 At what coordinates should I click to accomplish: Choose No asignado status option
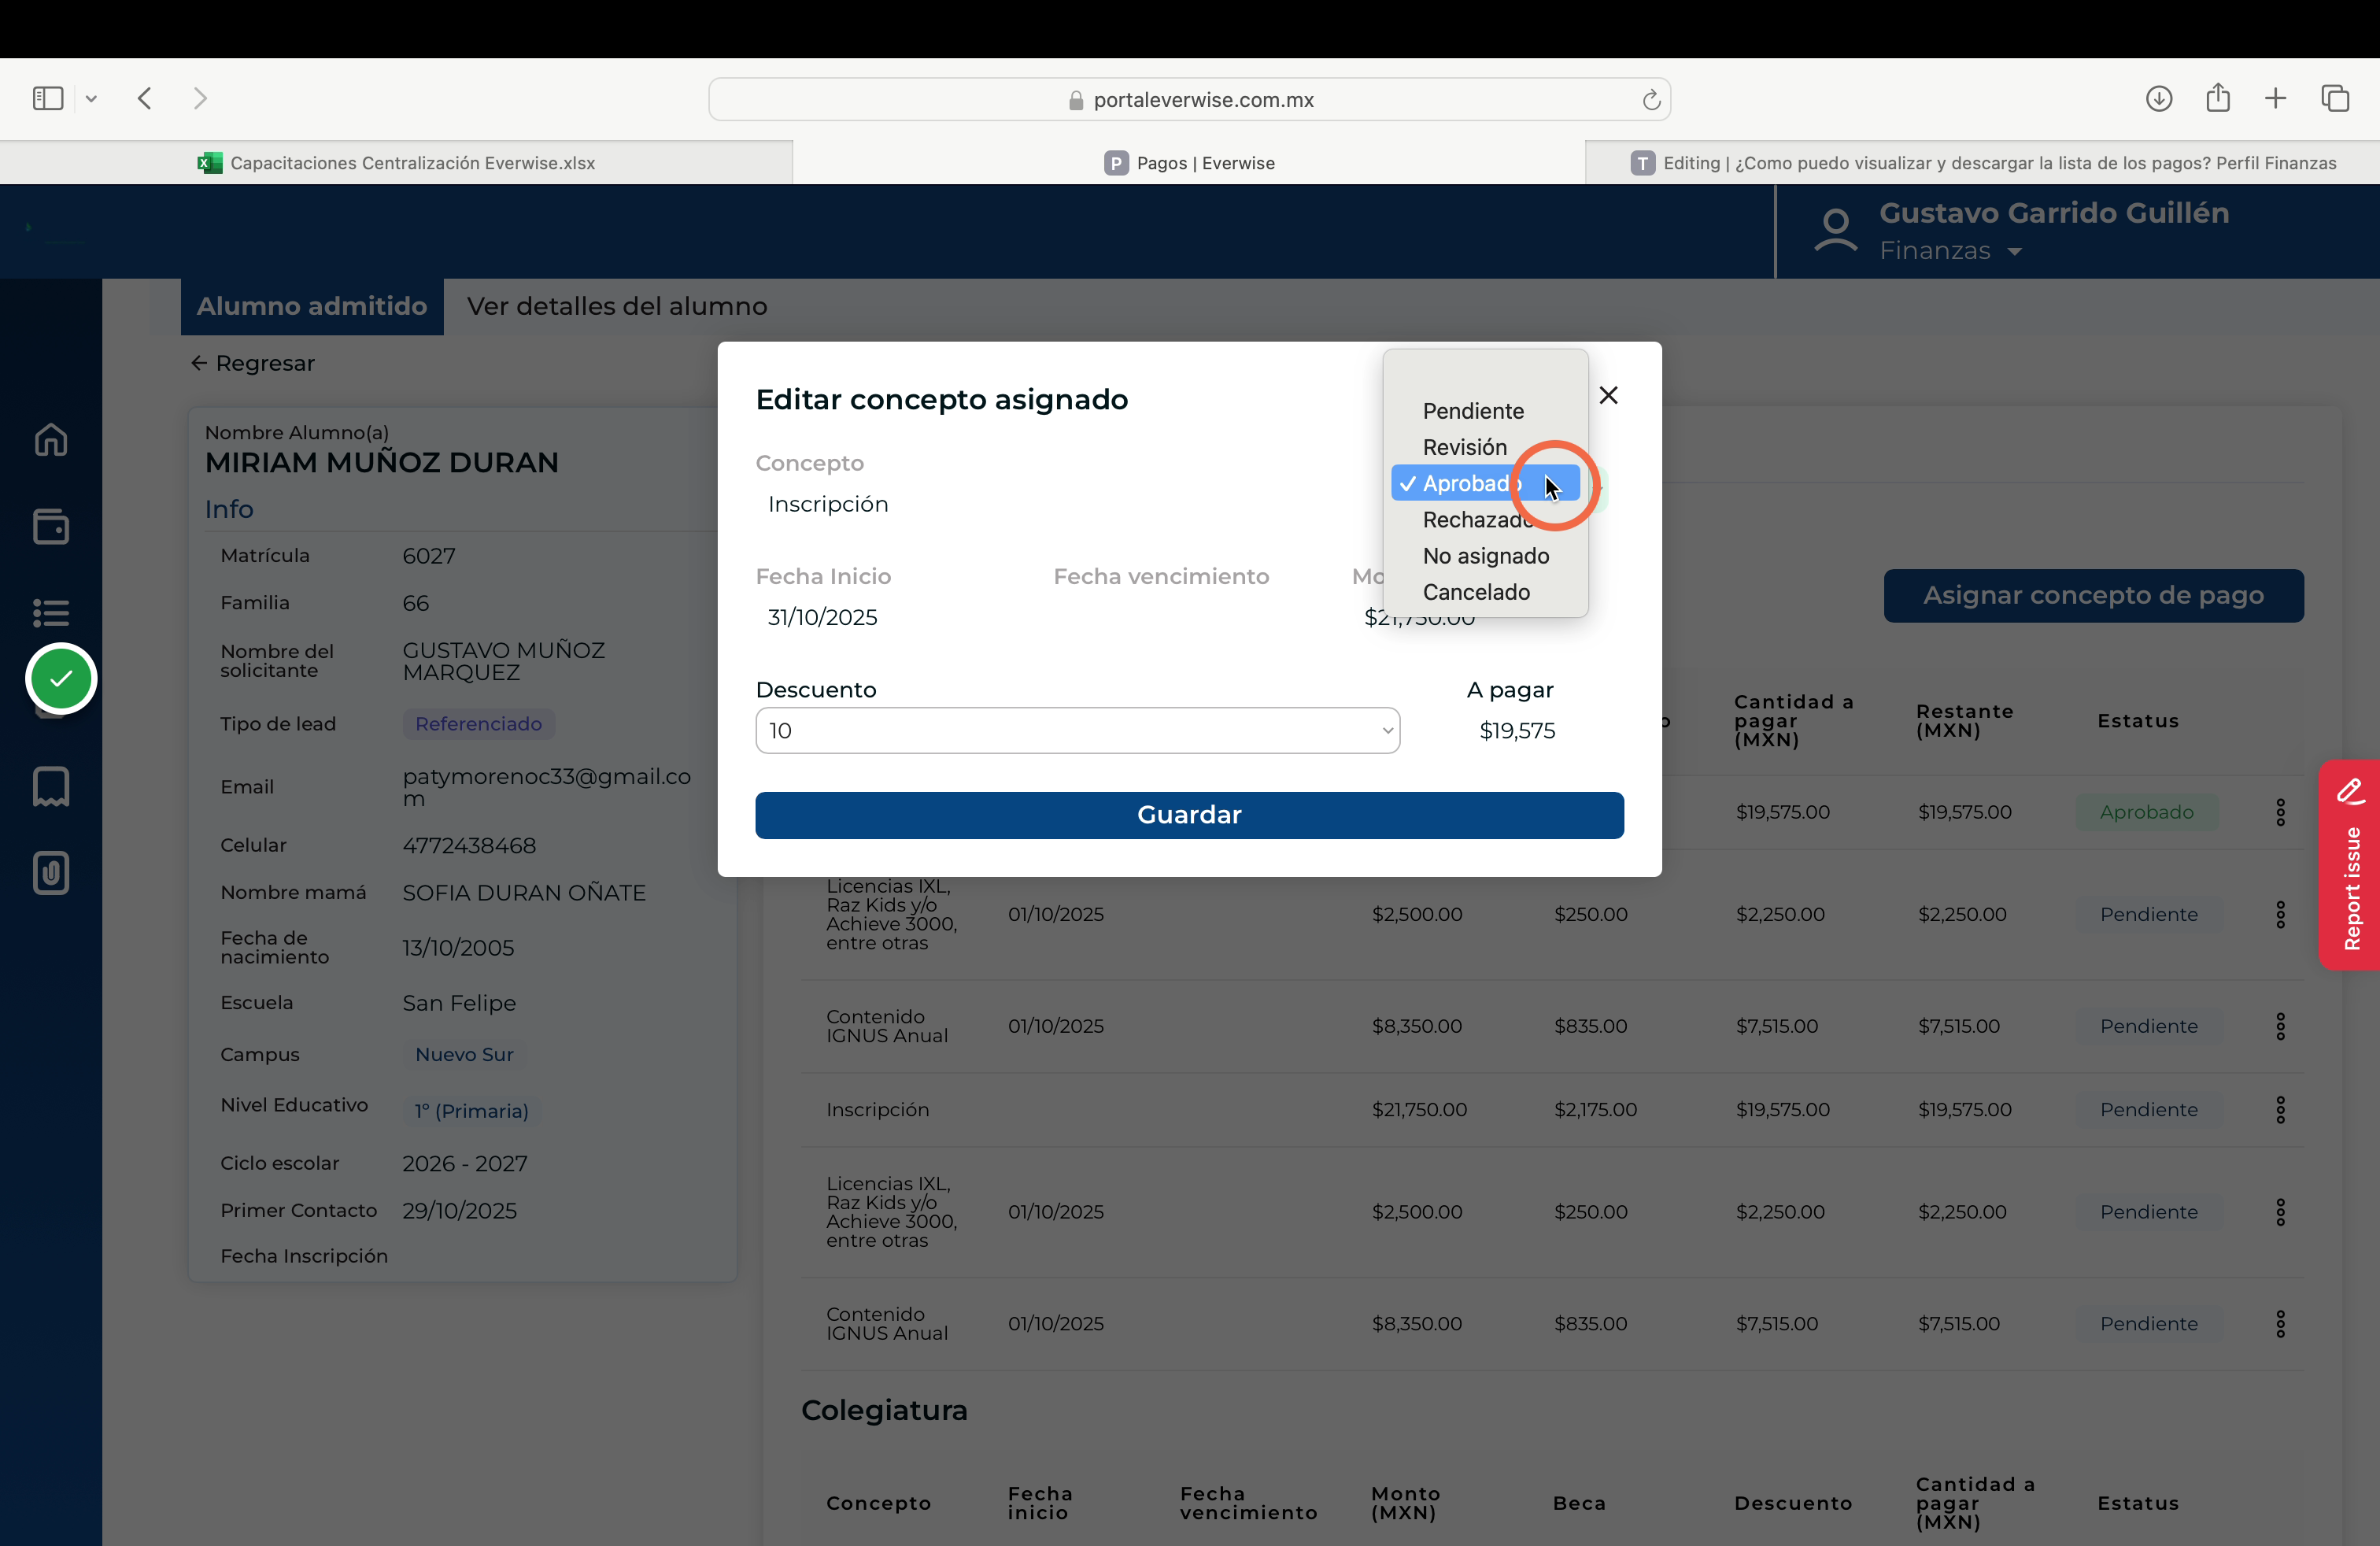click(x=1485, y=556)
